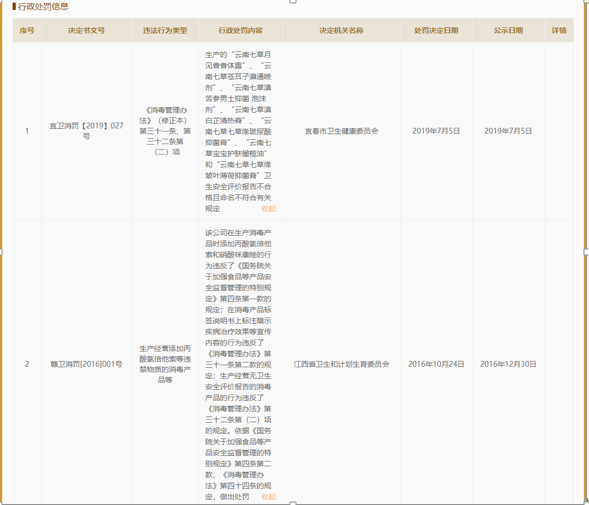Screen dimensions: 589x505
Task: Select the 公示日期 column header
Action: tap(508, 30)
